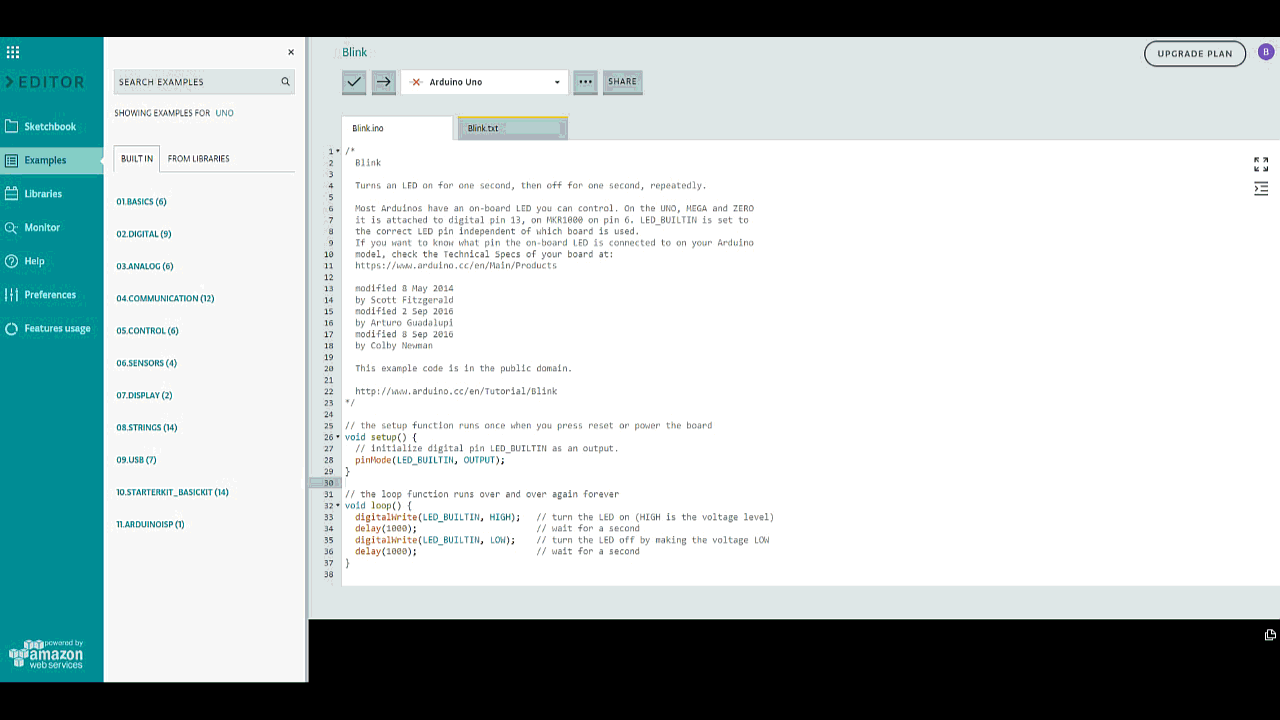The width and height of the screenshot is (1280, 720).
Task: Switch to the From Libraries tab
Action: [x=198, y=158]
